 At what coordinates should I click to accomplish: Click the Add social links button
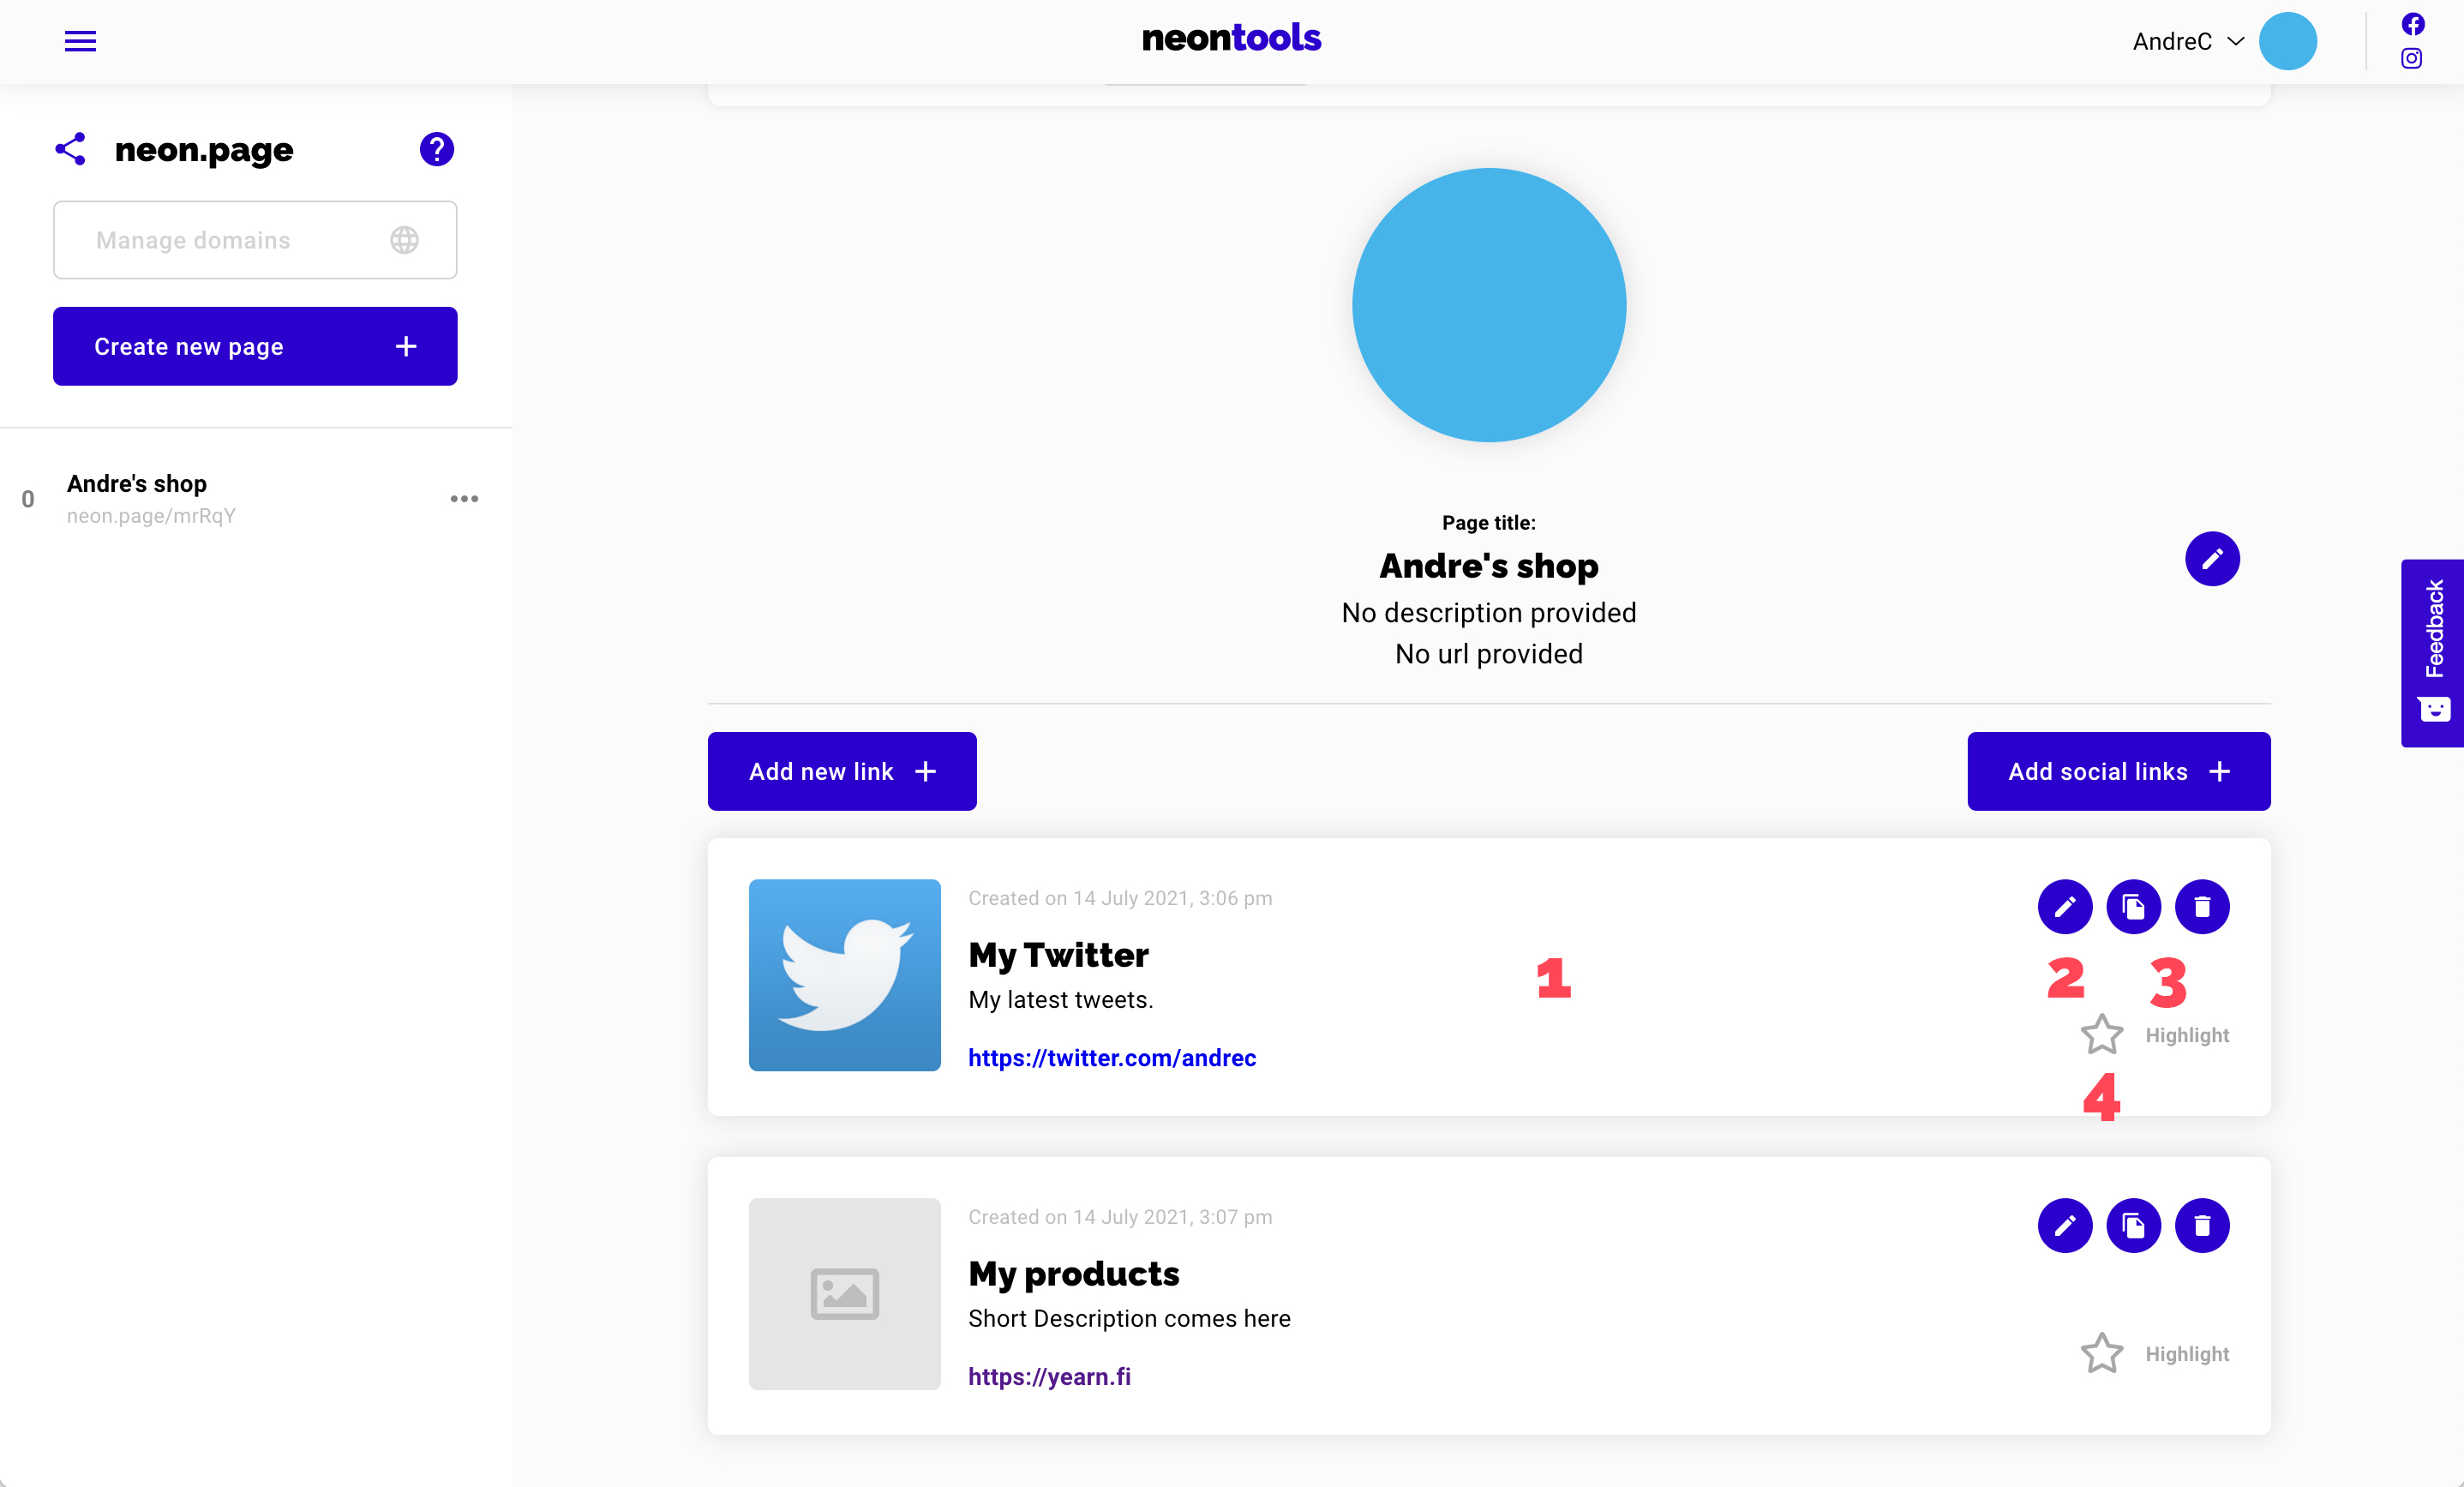(x=2118, y=771)
